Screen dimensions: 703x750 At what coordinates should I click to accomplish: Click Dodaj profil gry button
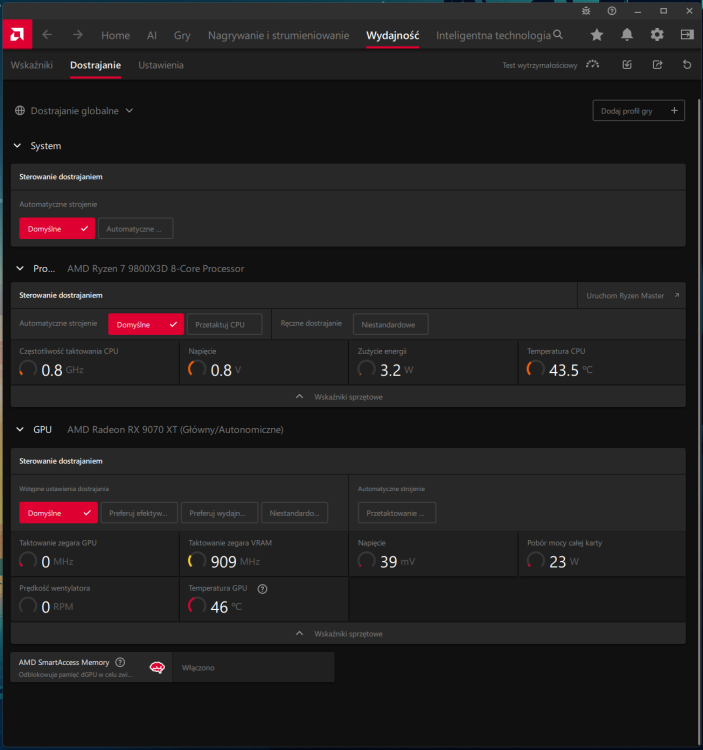pyautogui.click(x=638, y=110)
